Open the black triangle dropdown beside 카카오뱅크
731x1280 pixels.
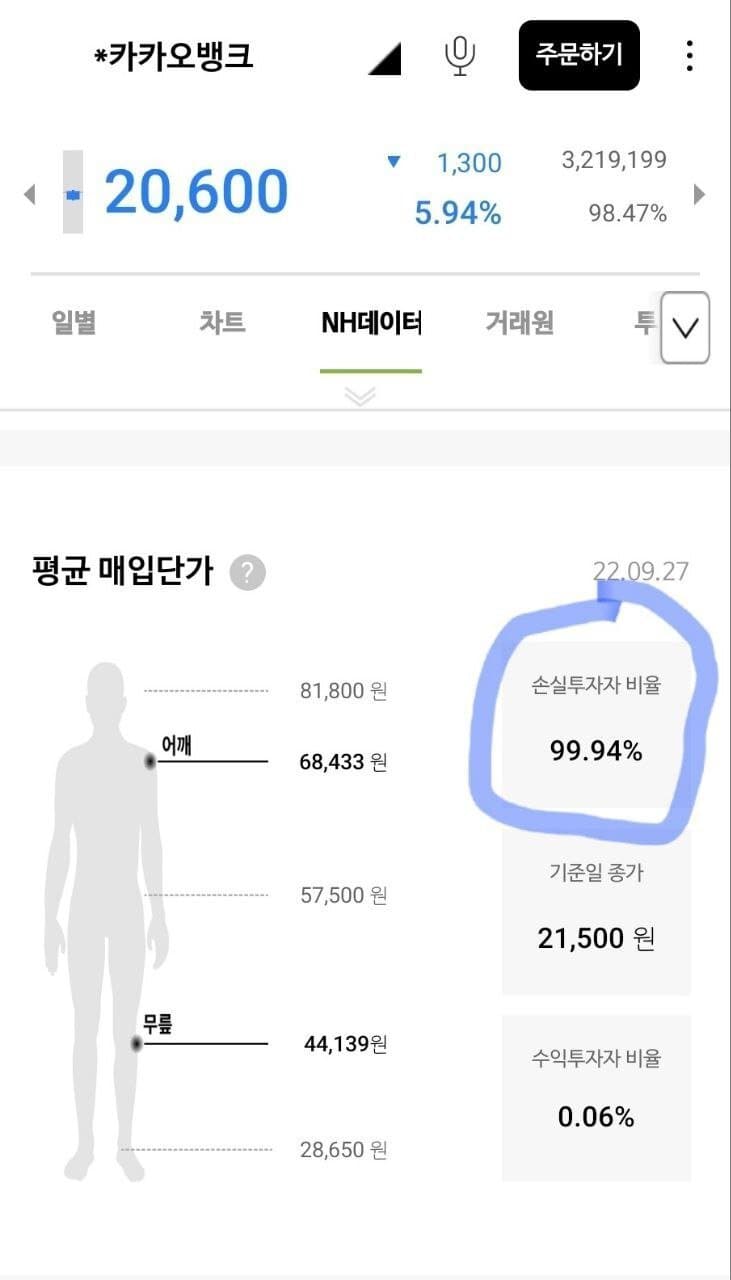coord(385,60)
